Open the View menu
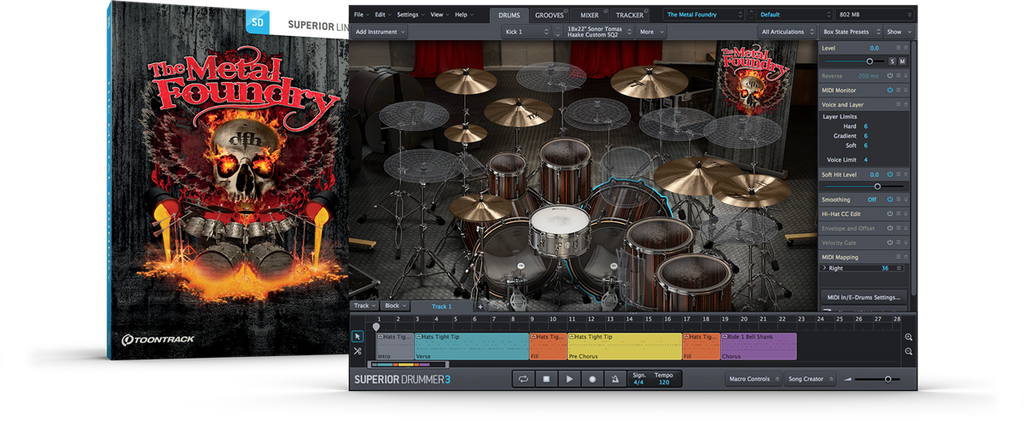 (439, 14)
